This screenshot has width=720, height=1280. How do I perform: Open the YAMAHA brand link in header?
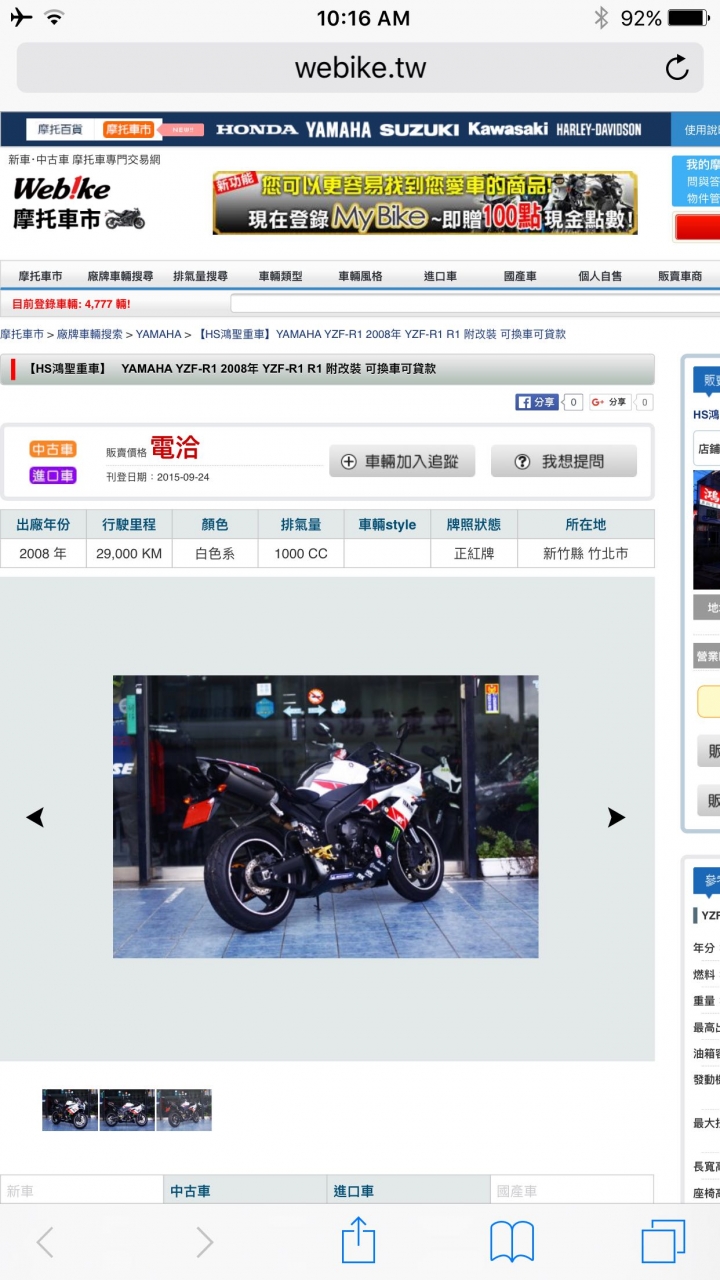pos(338,130)
